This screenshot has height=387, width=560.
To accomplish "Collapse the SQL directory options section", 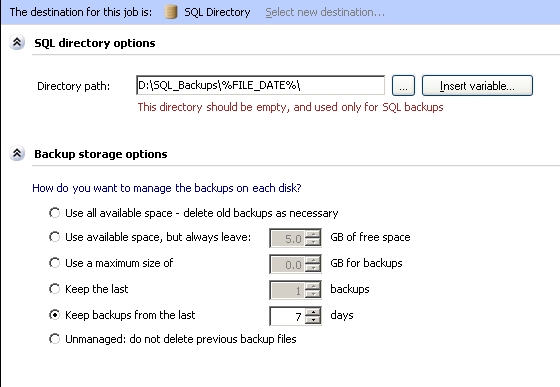I will coord(17,43).
